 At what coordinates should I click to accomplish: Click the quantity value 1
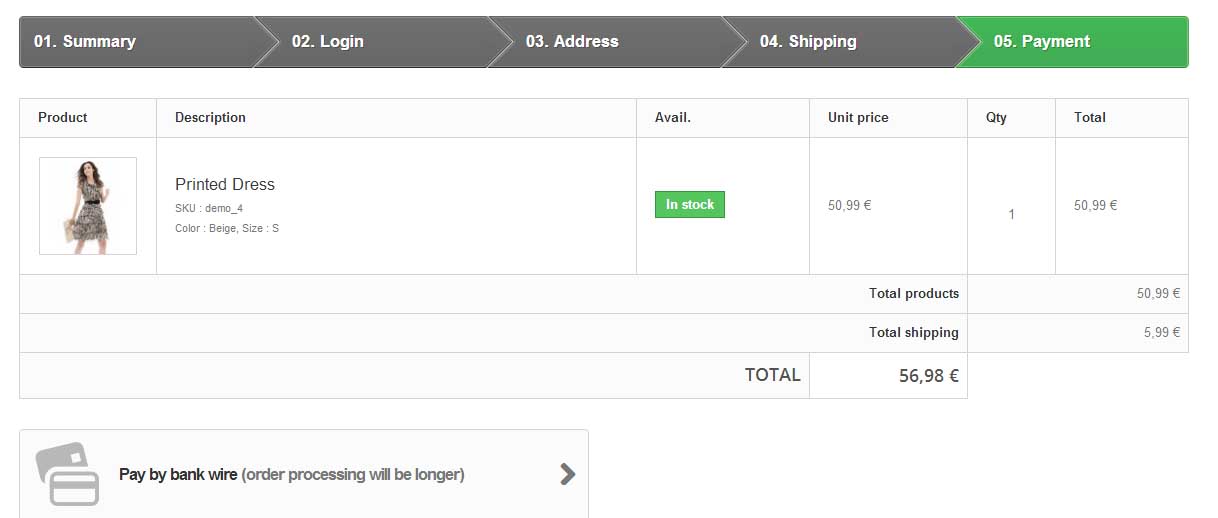1011,214
